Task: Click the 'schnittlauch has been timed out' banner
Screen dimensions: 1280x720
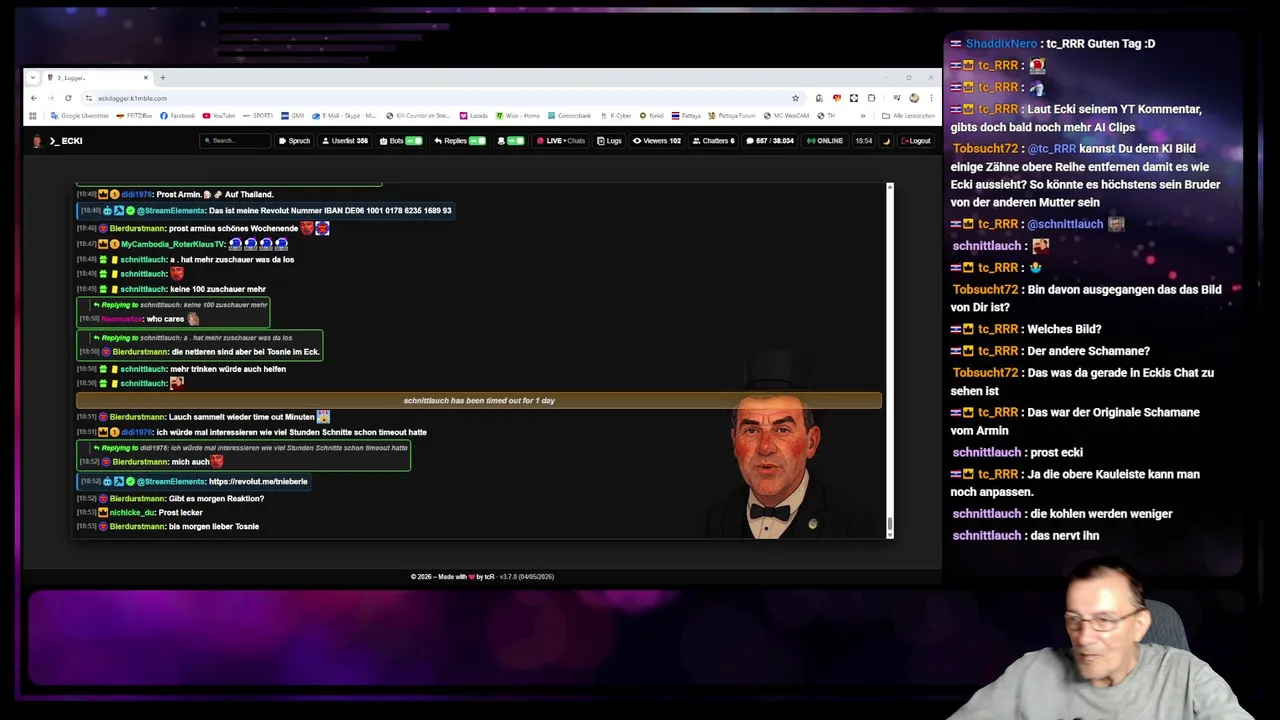Action: (479, 401)
